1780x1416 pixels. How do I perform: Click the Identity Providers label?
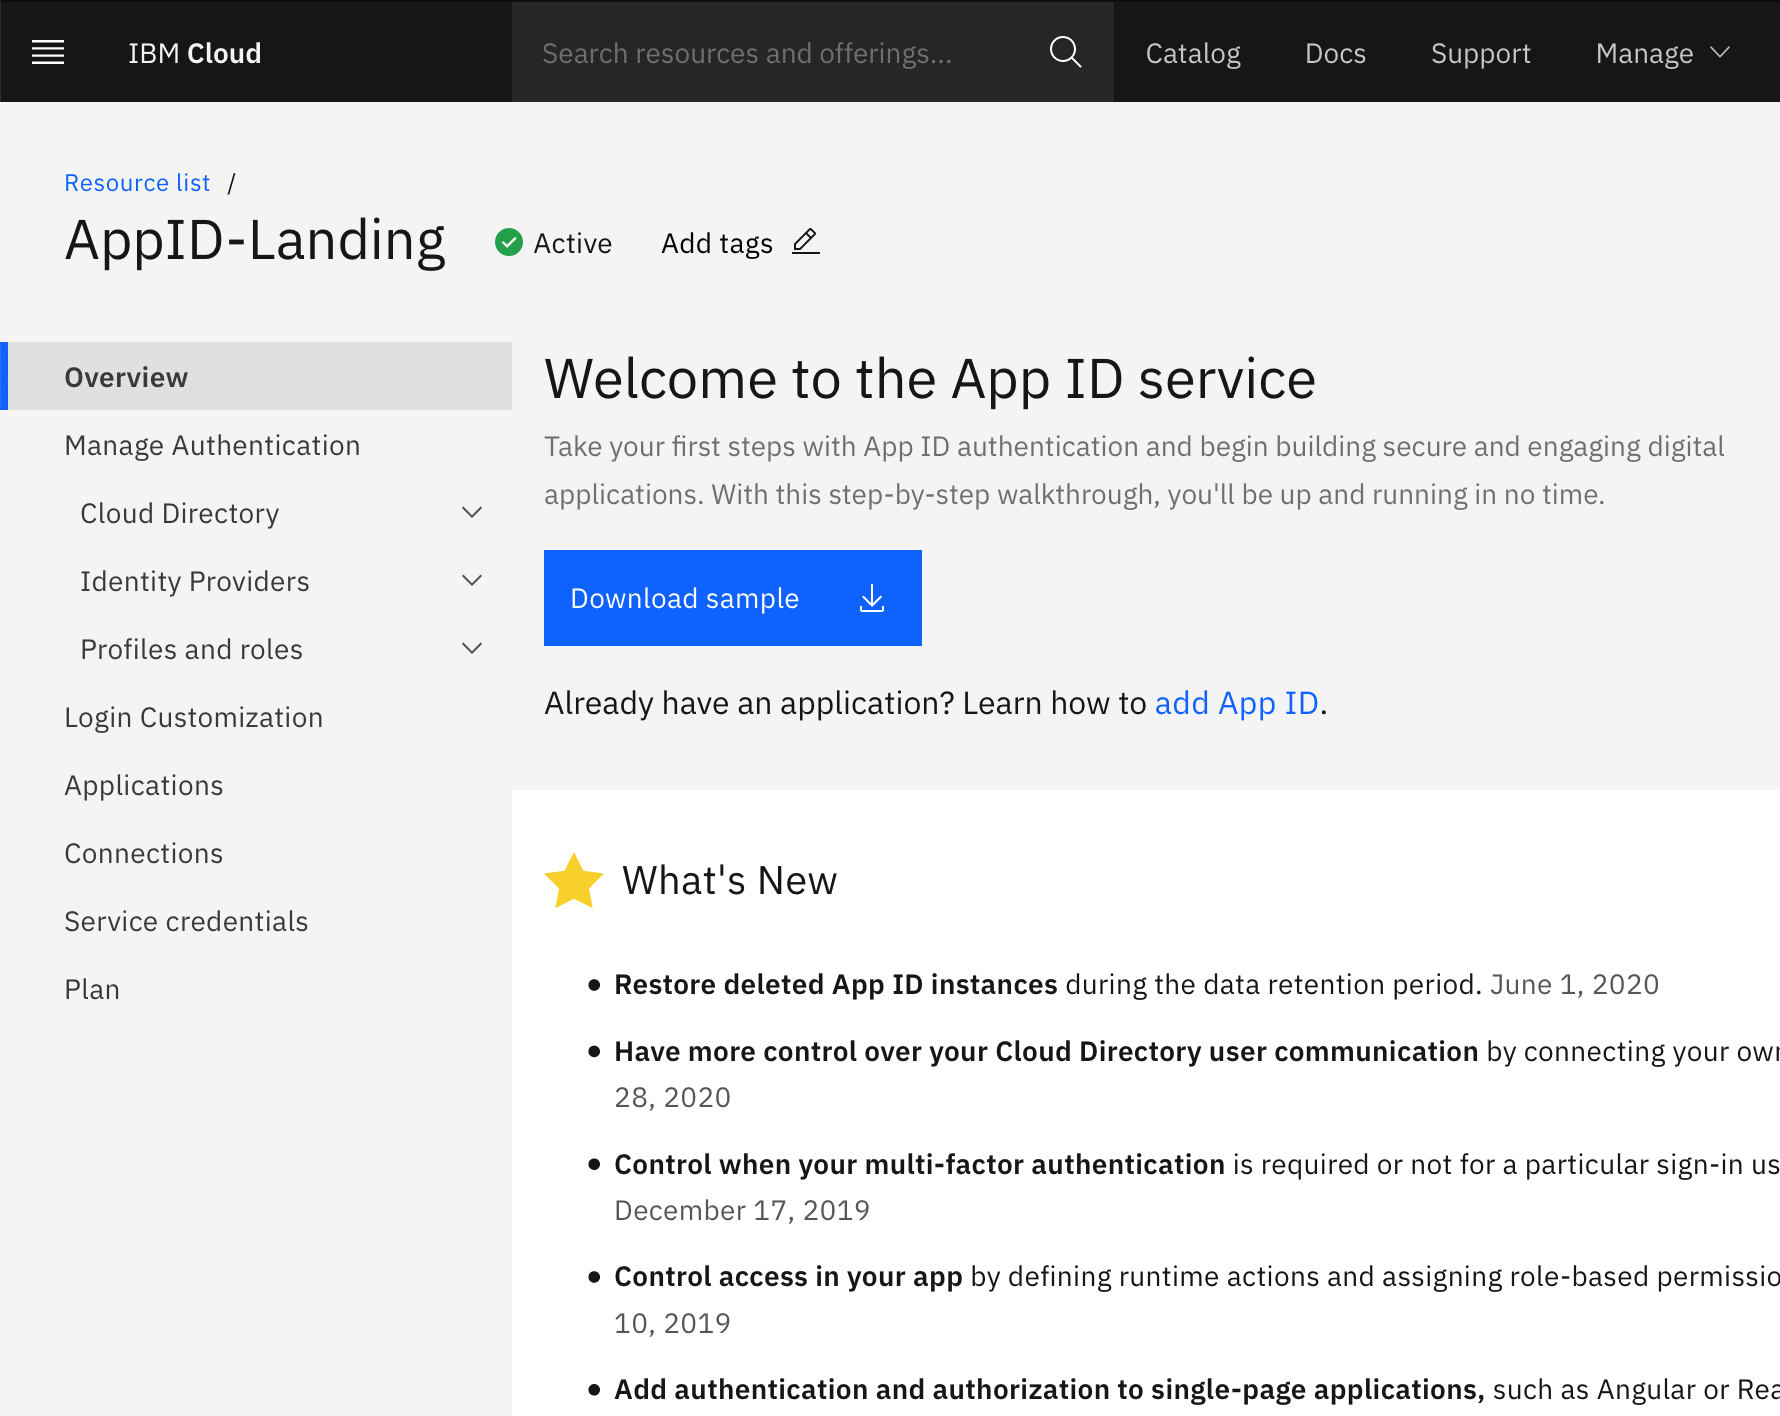pos(195,581)
